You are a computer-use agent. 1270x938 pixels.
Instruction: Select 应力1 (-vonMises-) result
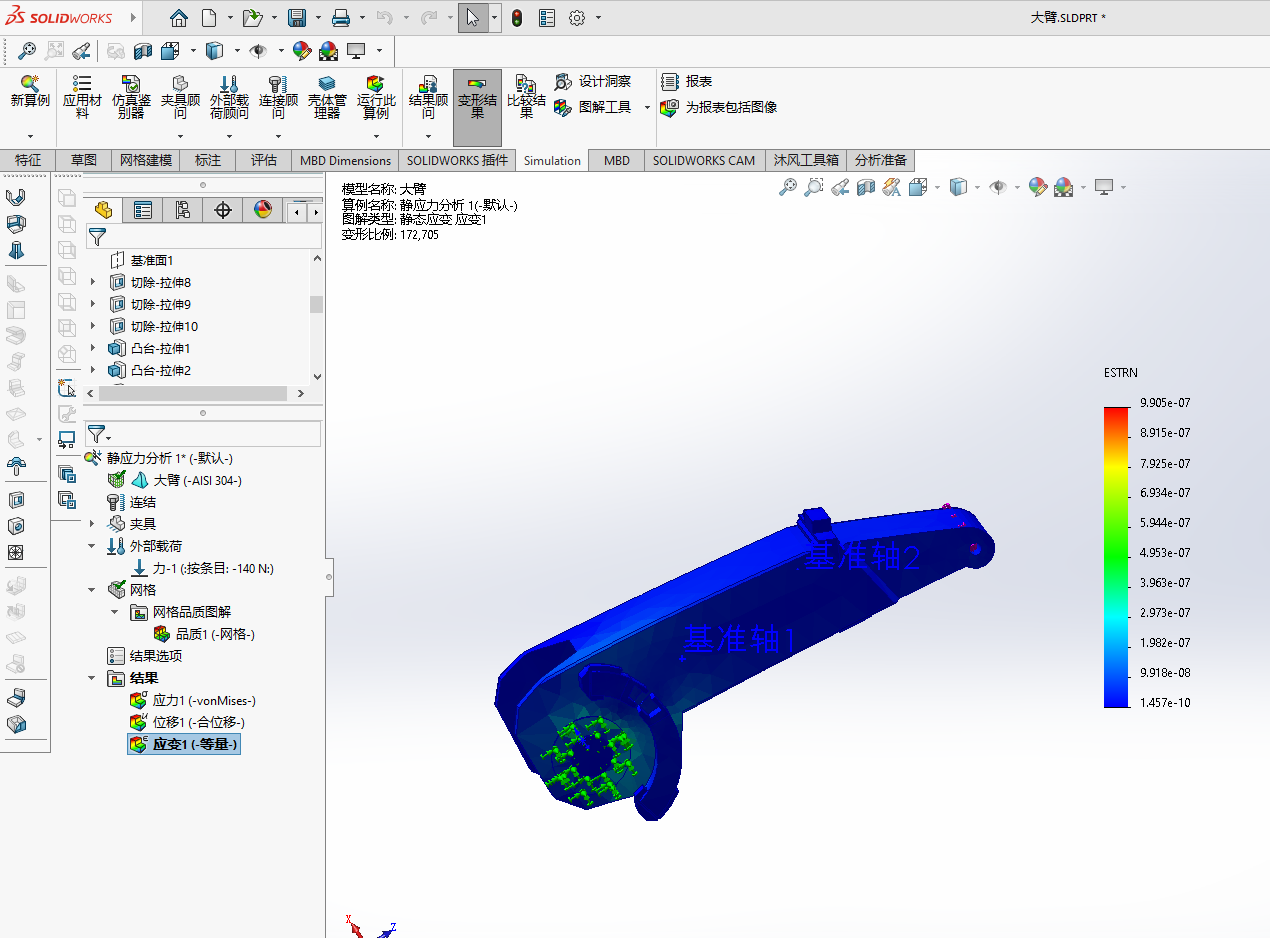(x=193, y=700)
